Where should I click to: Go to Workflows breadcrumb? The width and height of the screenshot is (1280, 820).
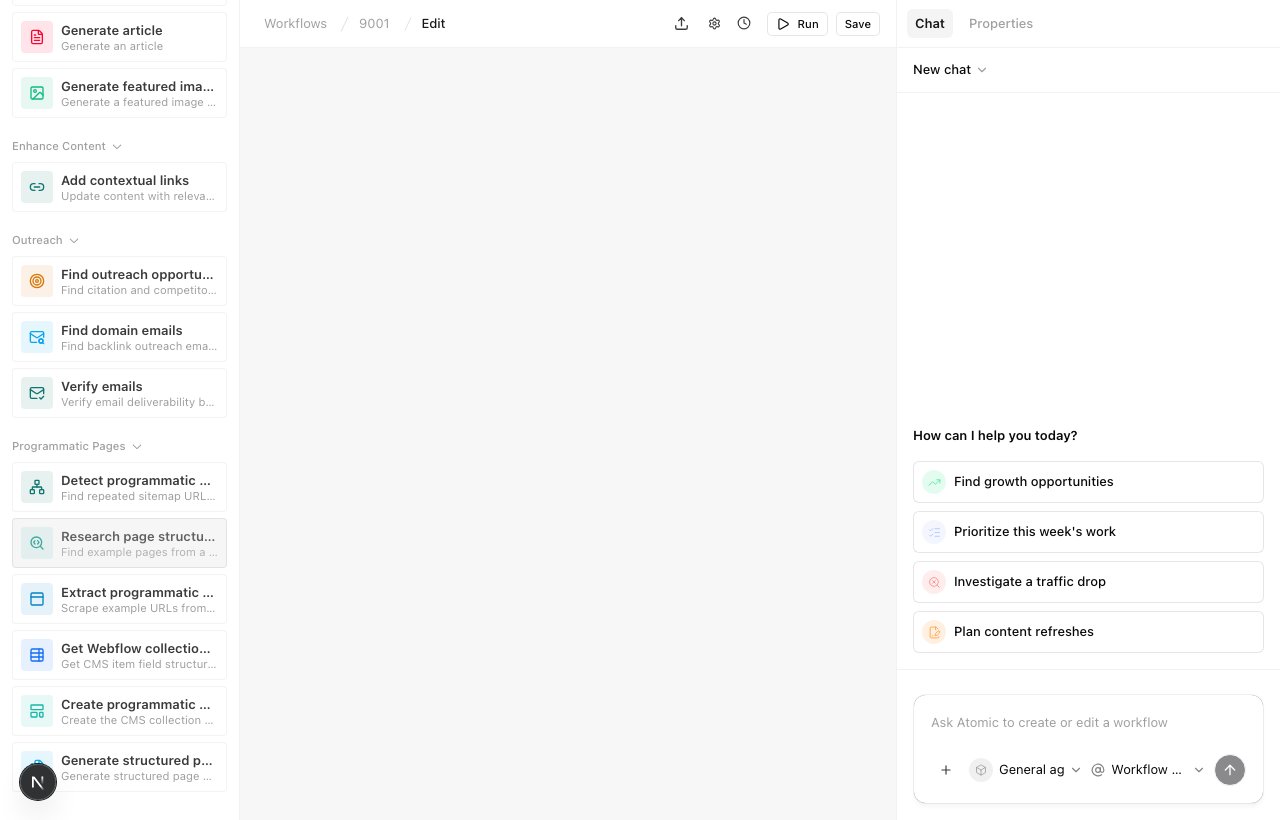(x=295, y=24)
